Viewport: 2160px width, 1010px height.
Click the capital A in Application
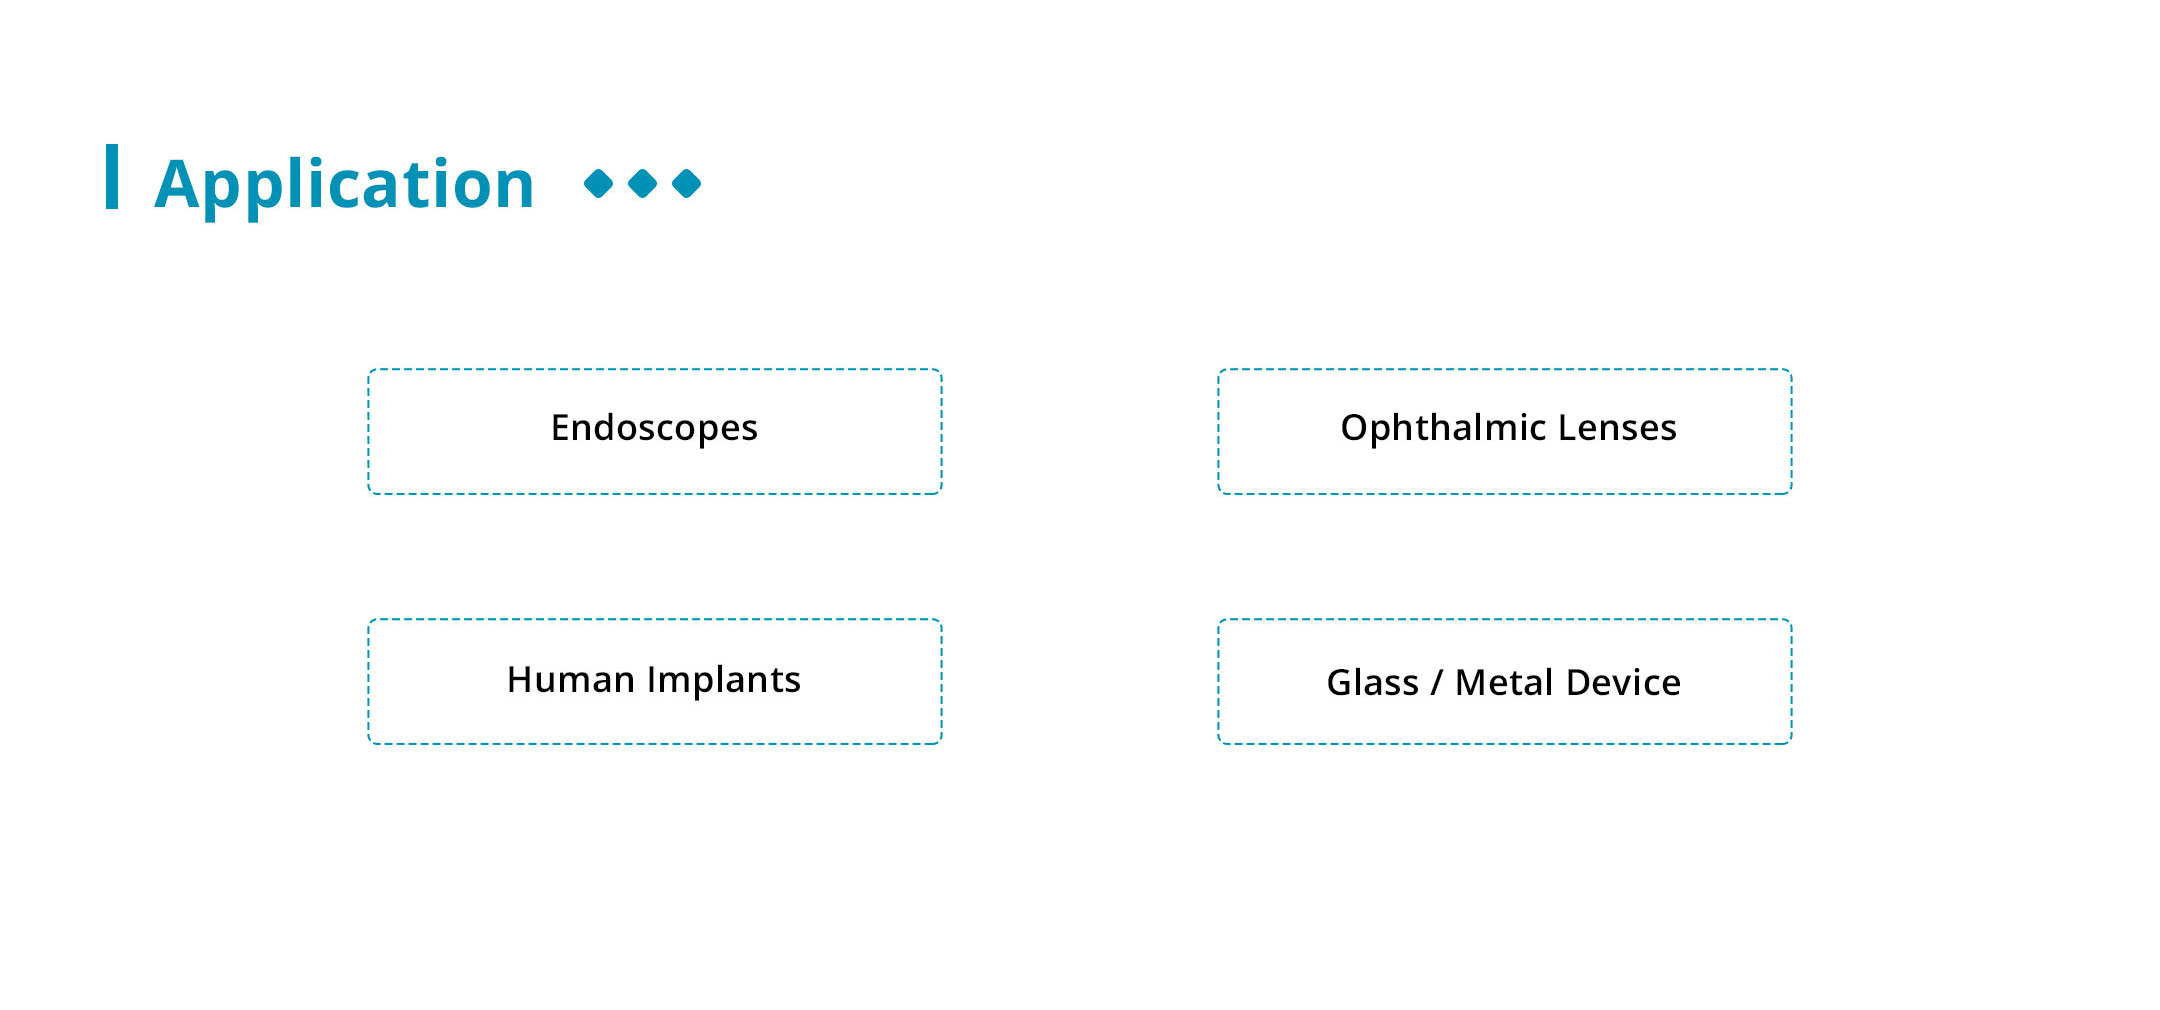click(x=176, y=183)
